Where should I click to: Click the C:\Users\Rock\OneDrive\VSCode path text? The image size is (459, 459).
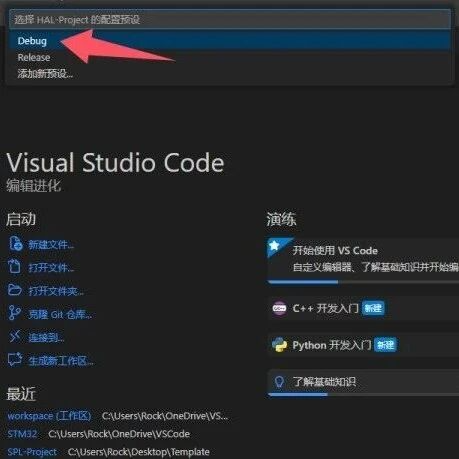point(119,434)
